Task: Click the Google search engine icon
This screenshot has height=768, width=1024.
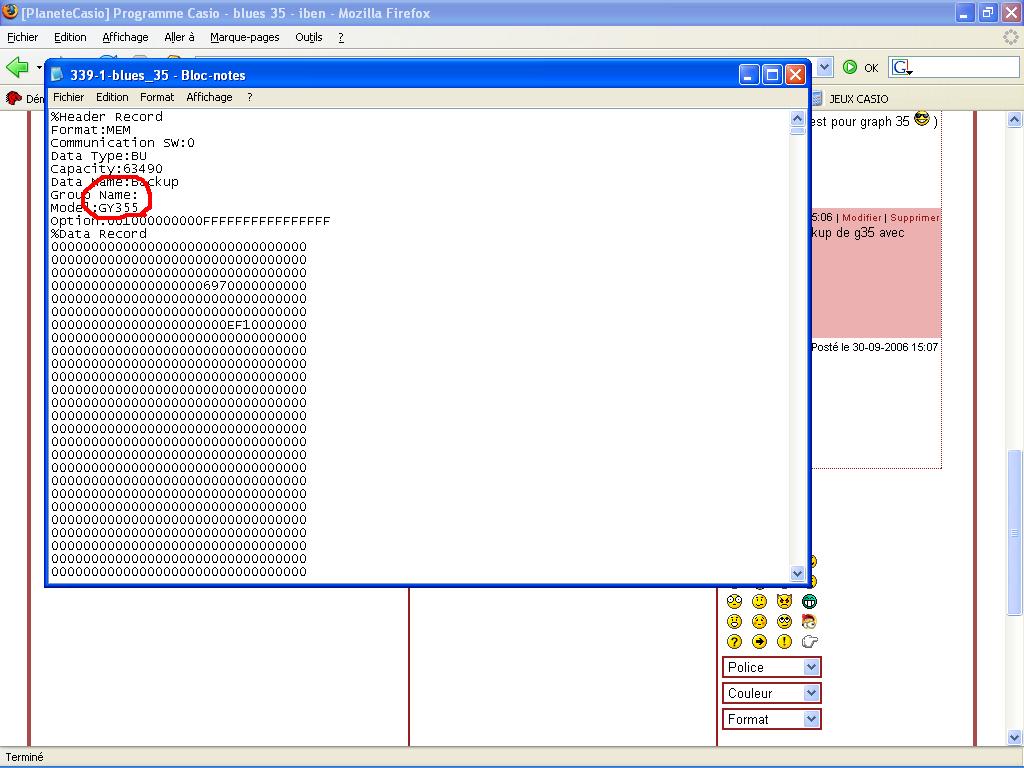Action: click(903, 67)
